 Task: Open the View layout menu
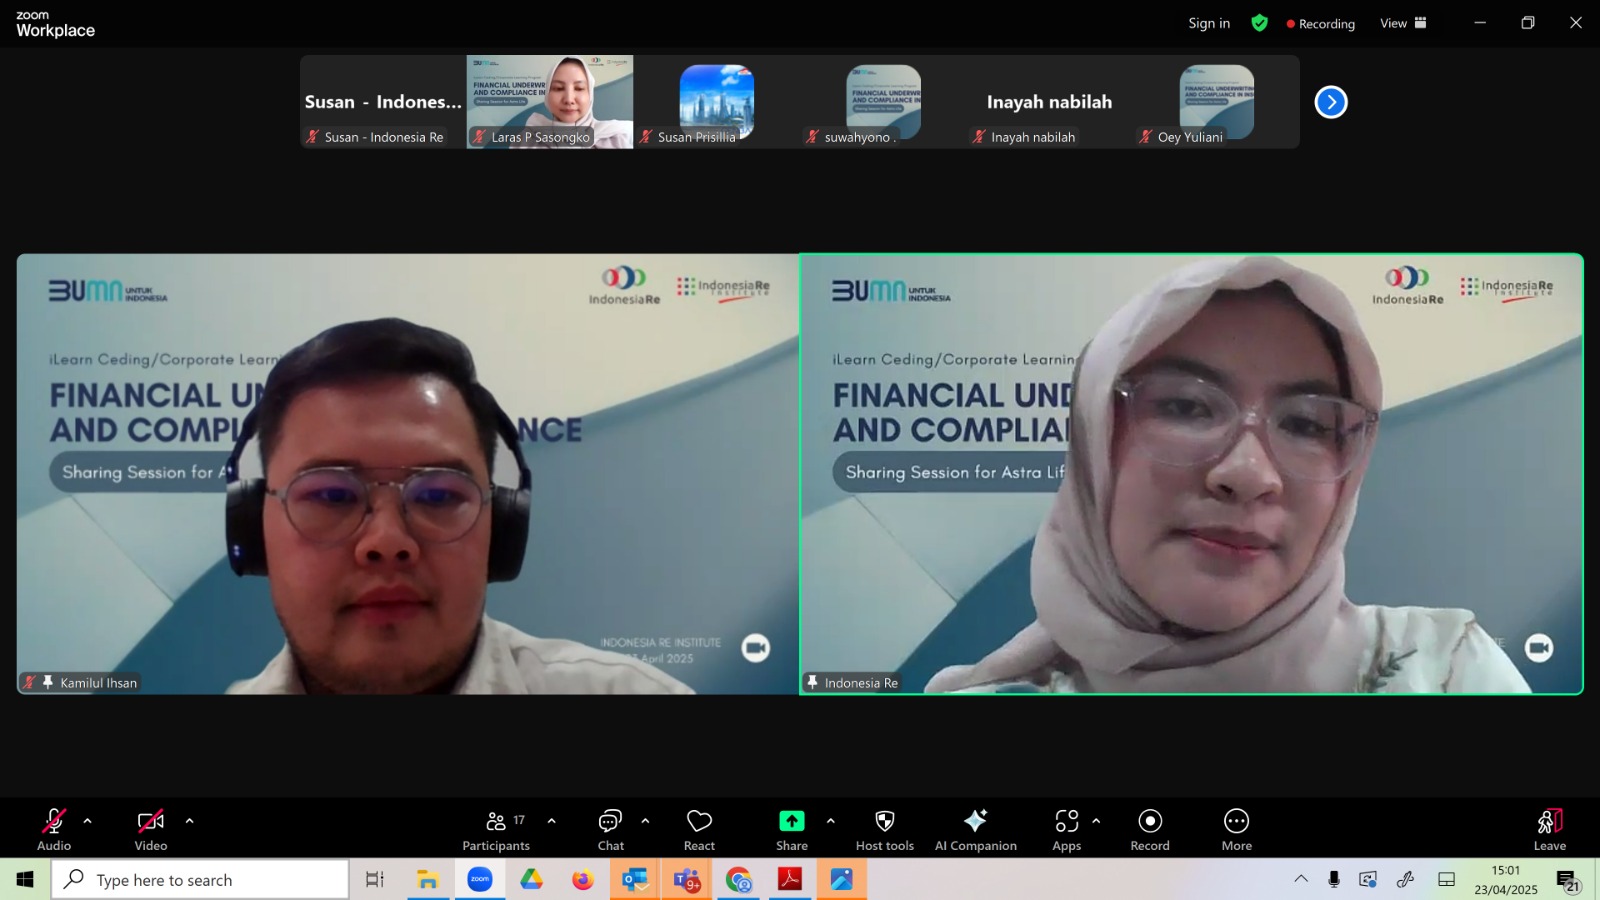1404,23
